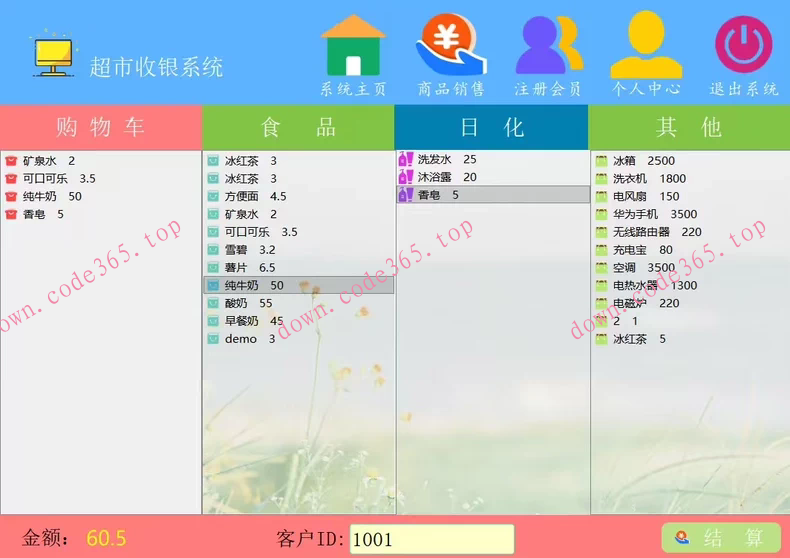The height and width of the screenshot is (558, 790).
Task: Select the item 2 1 in 其他 list
Action: pos(690,321)
